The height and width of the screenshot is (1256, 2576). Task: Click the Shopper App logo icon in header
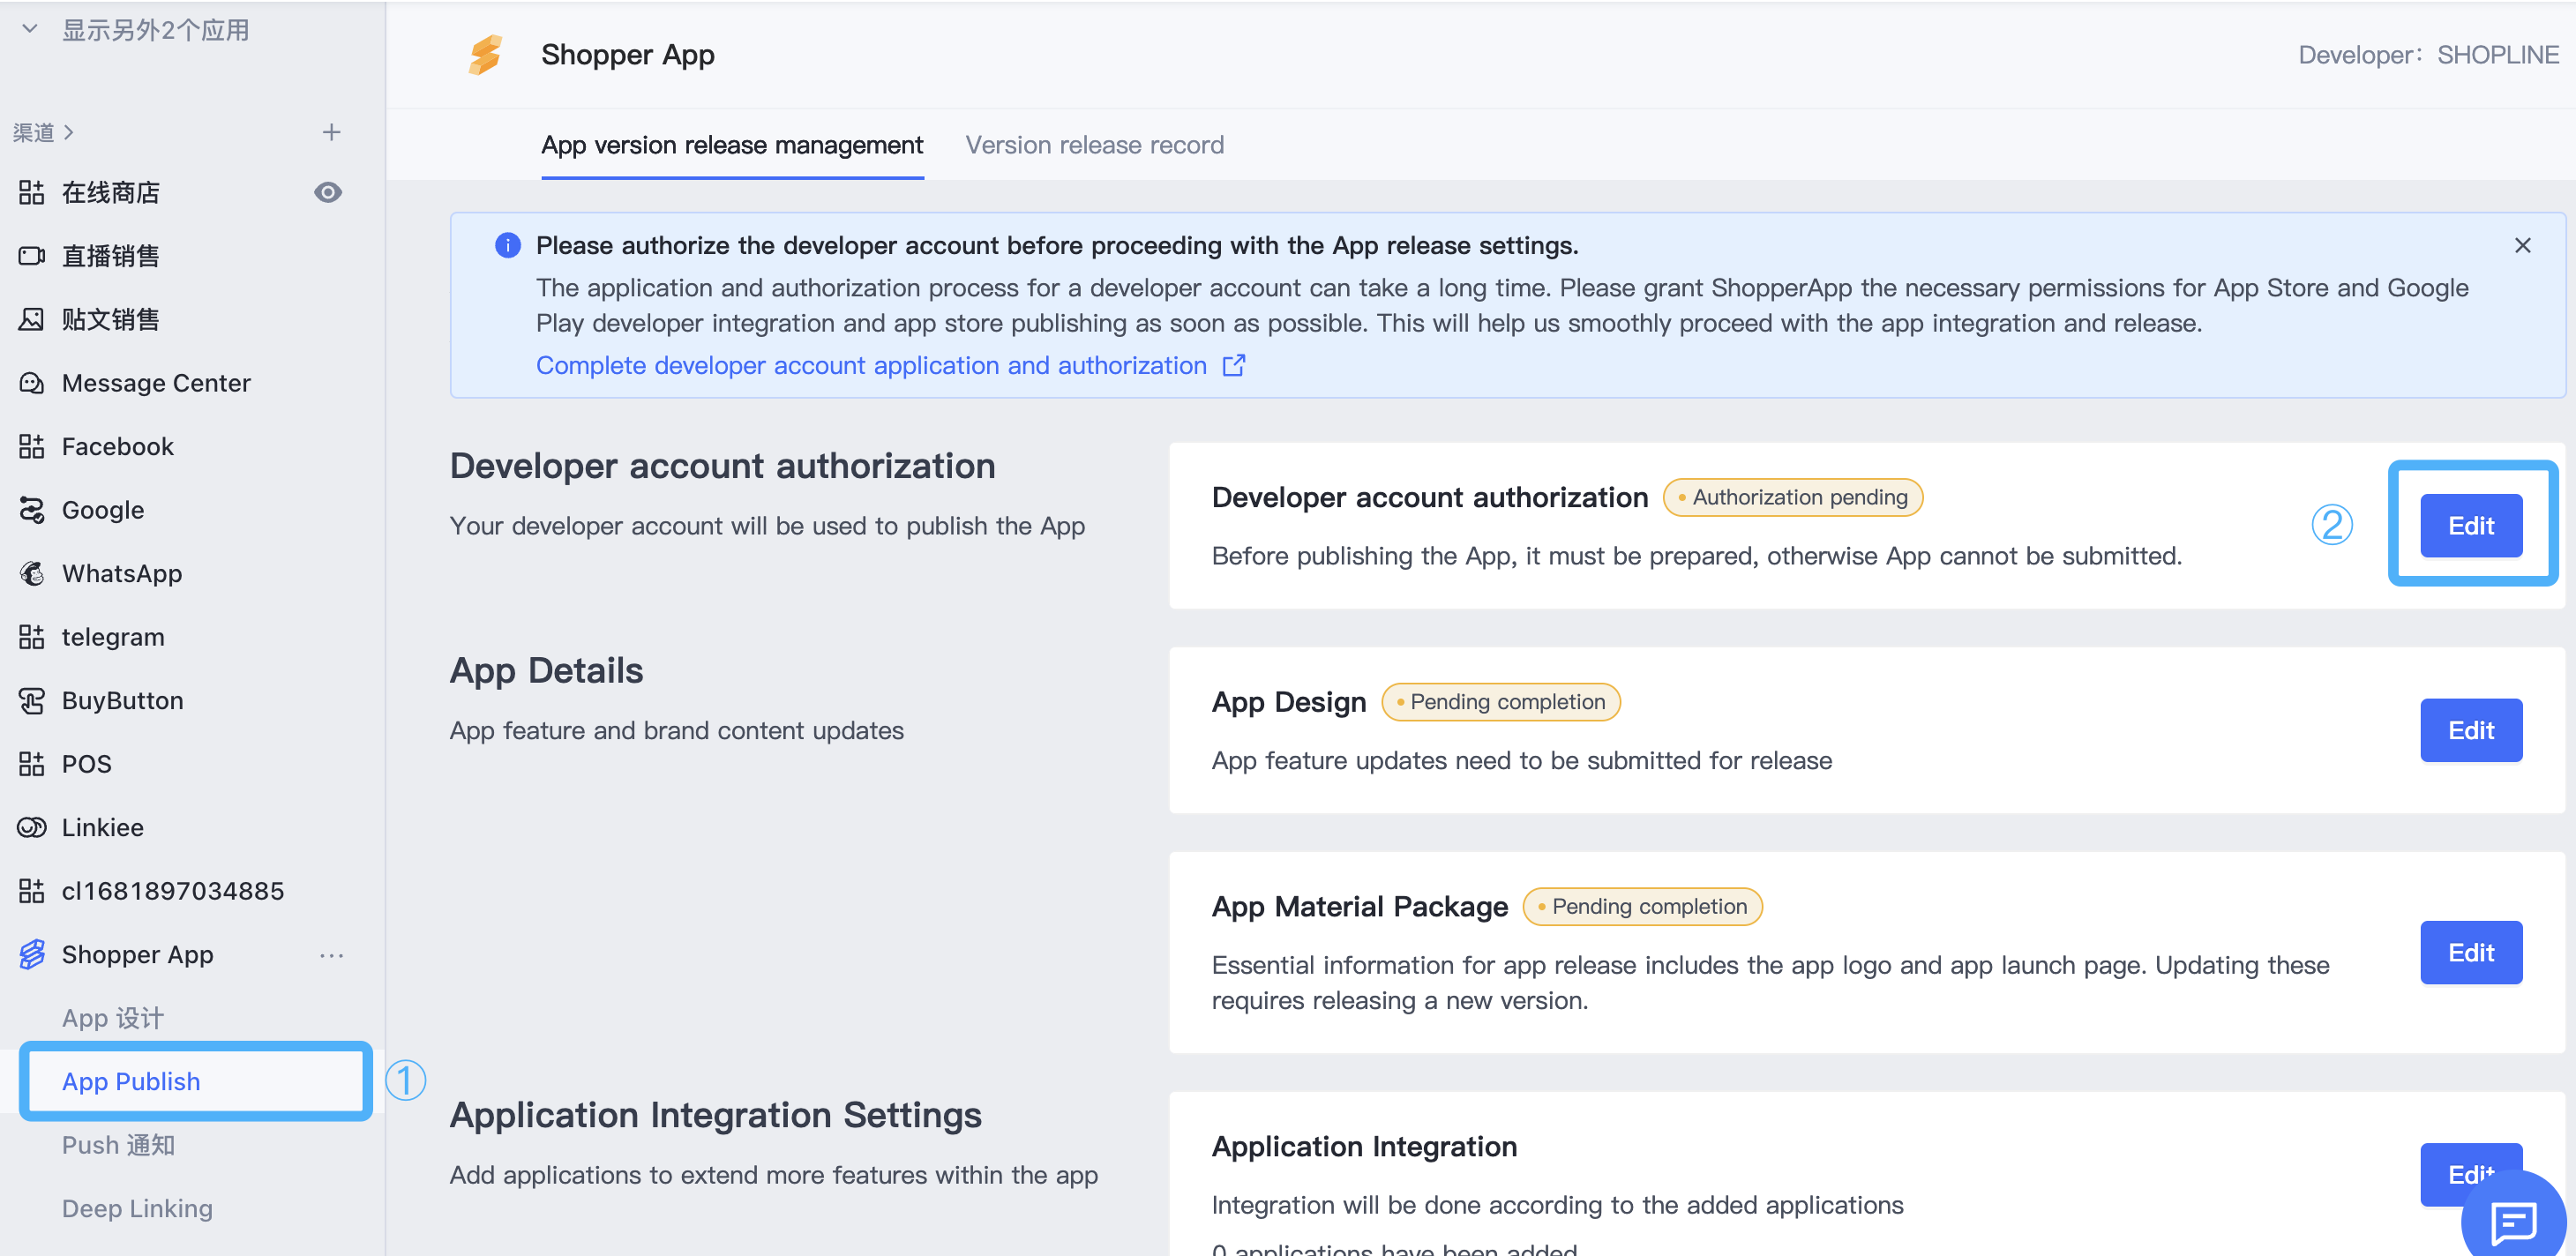[485, 55]
